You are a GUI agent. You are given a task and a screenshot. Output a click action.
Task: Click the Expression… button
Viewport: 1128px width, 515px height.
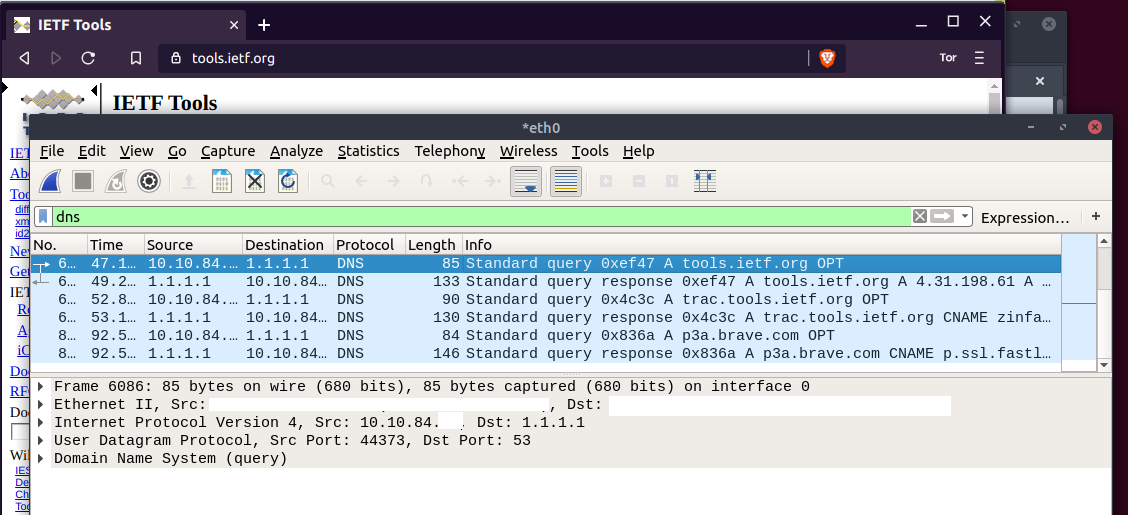pos(1025,217)
